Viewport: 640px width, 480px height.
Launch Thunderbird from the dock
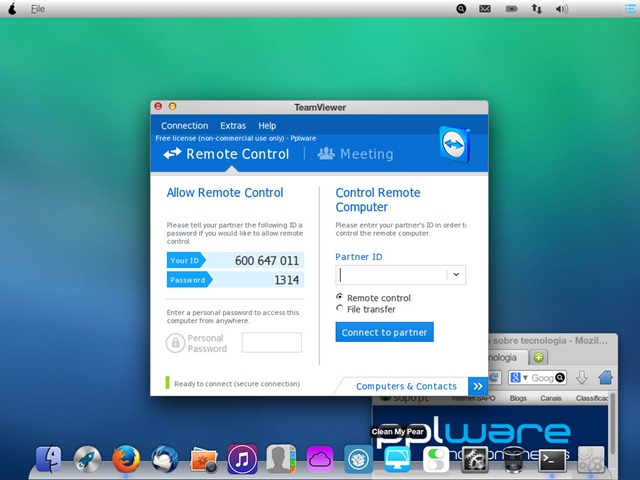point(164,460)
